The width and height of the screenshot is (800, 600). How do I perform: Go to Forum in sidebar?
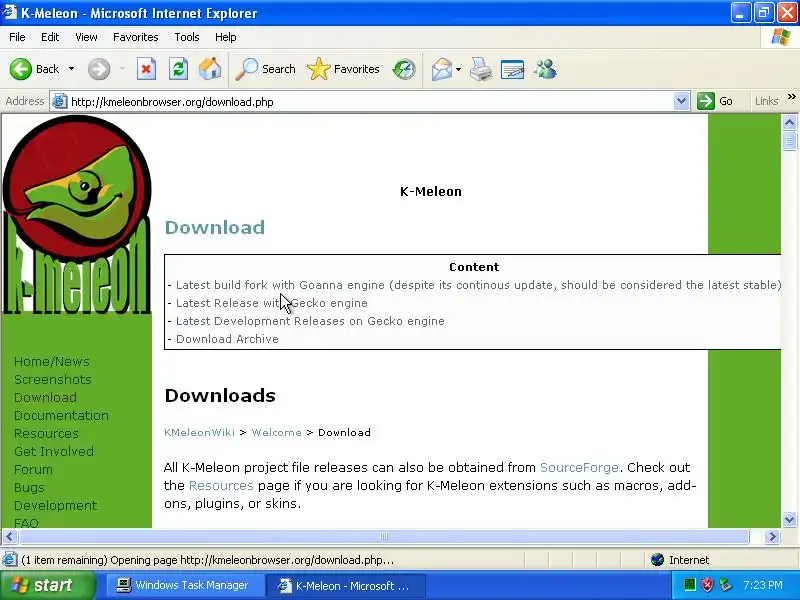coord(33,469)
